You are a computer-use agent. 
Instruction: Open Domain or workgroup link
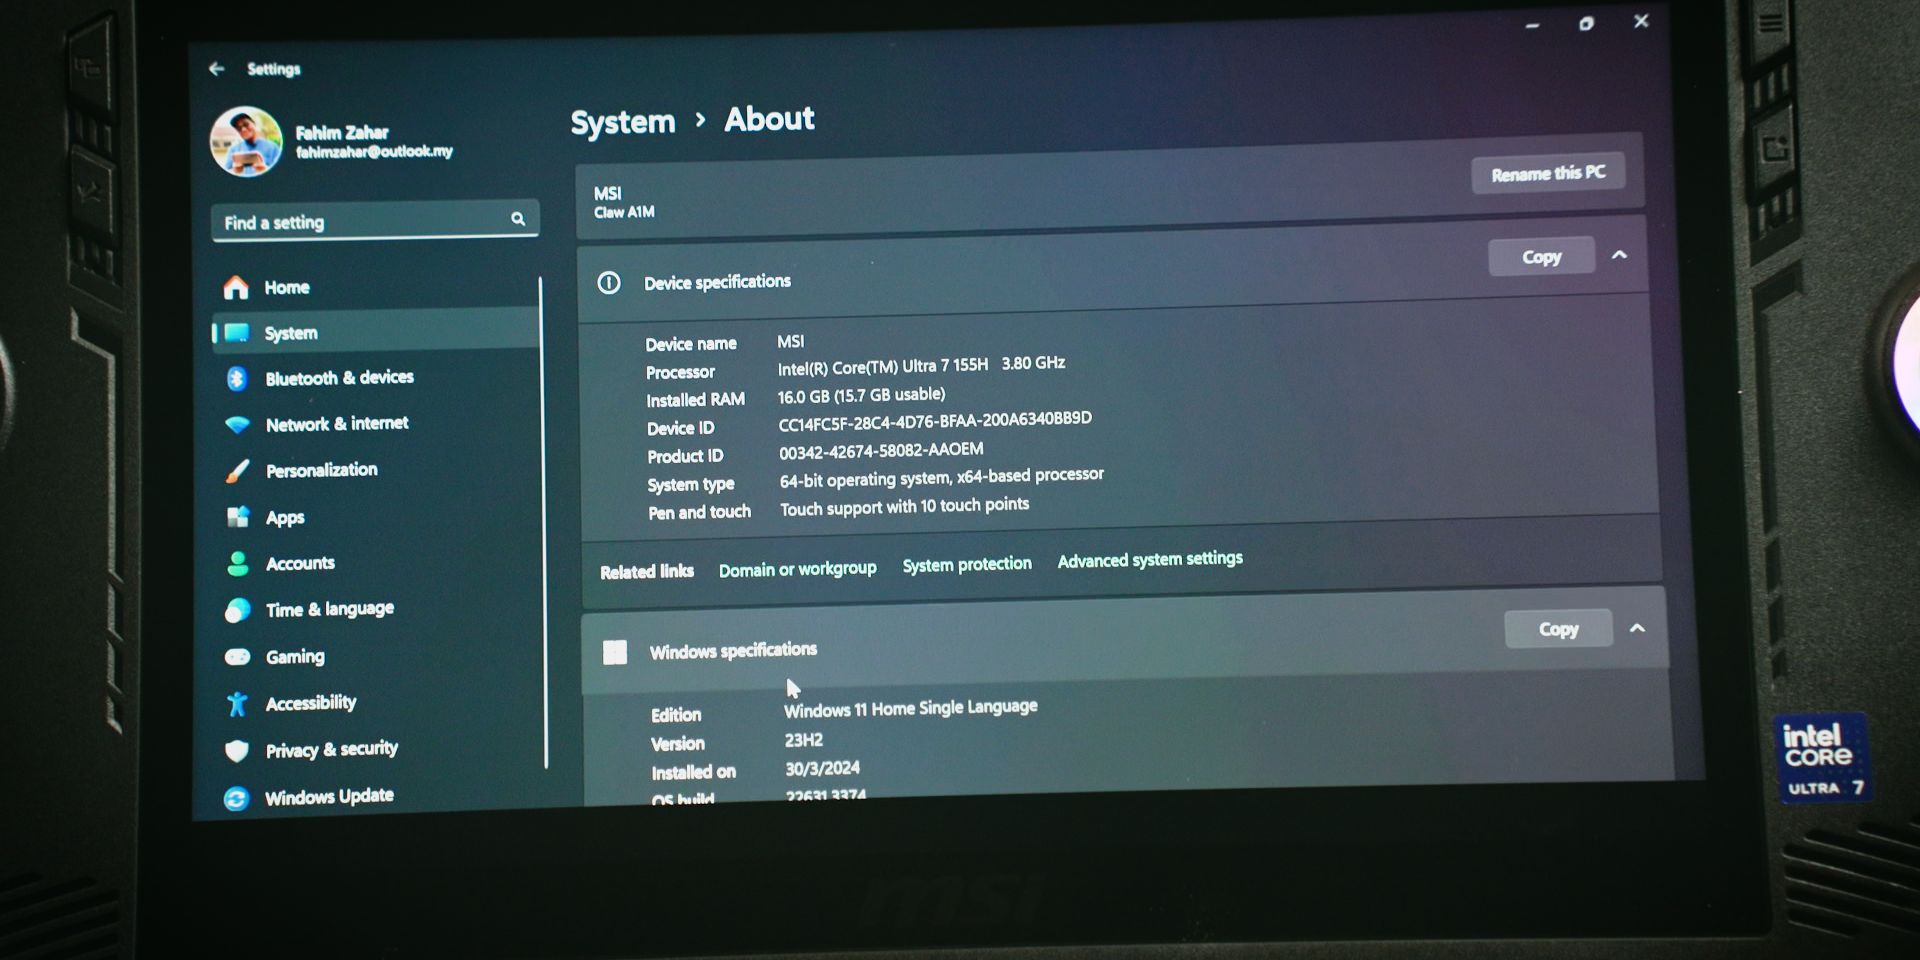[x=797, y=569]
